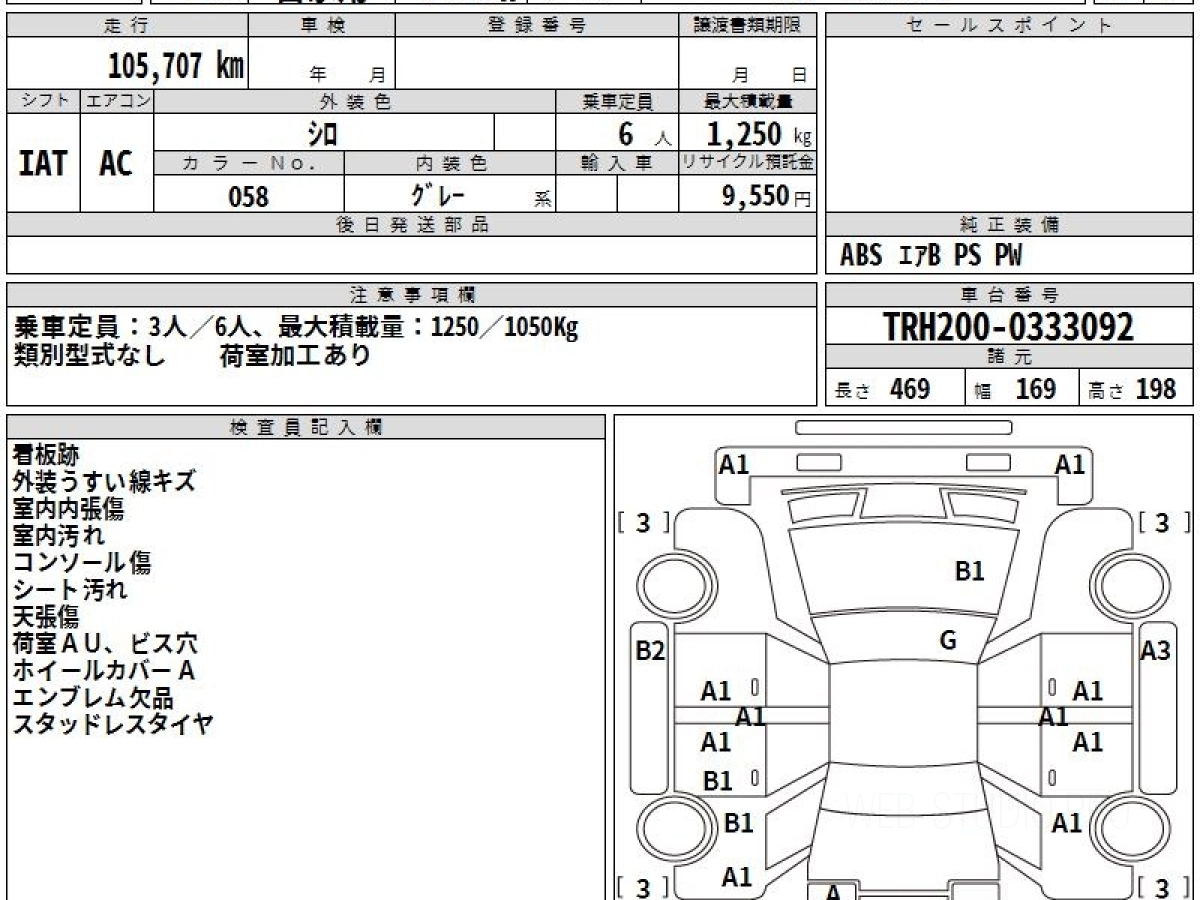
Task: Select the ABS エアB PS PW equipment text
Action: pos(931,256)
